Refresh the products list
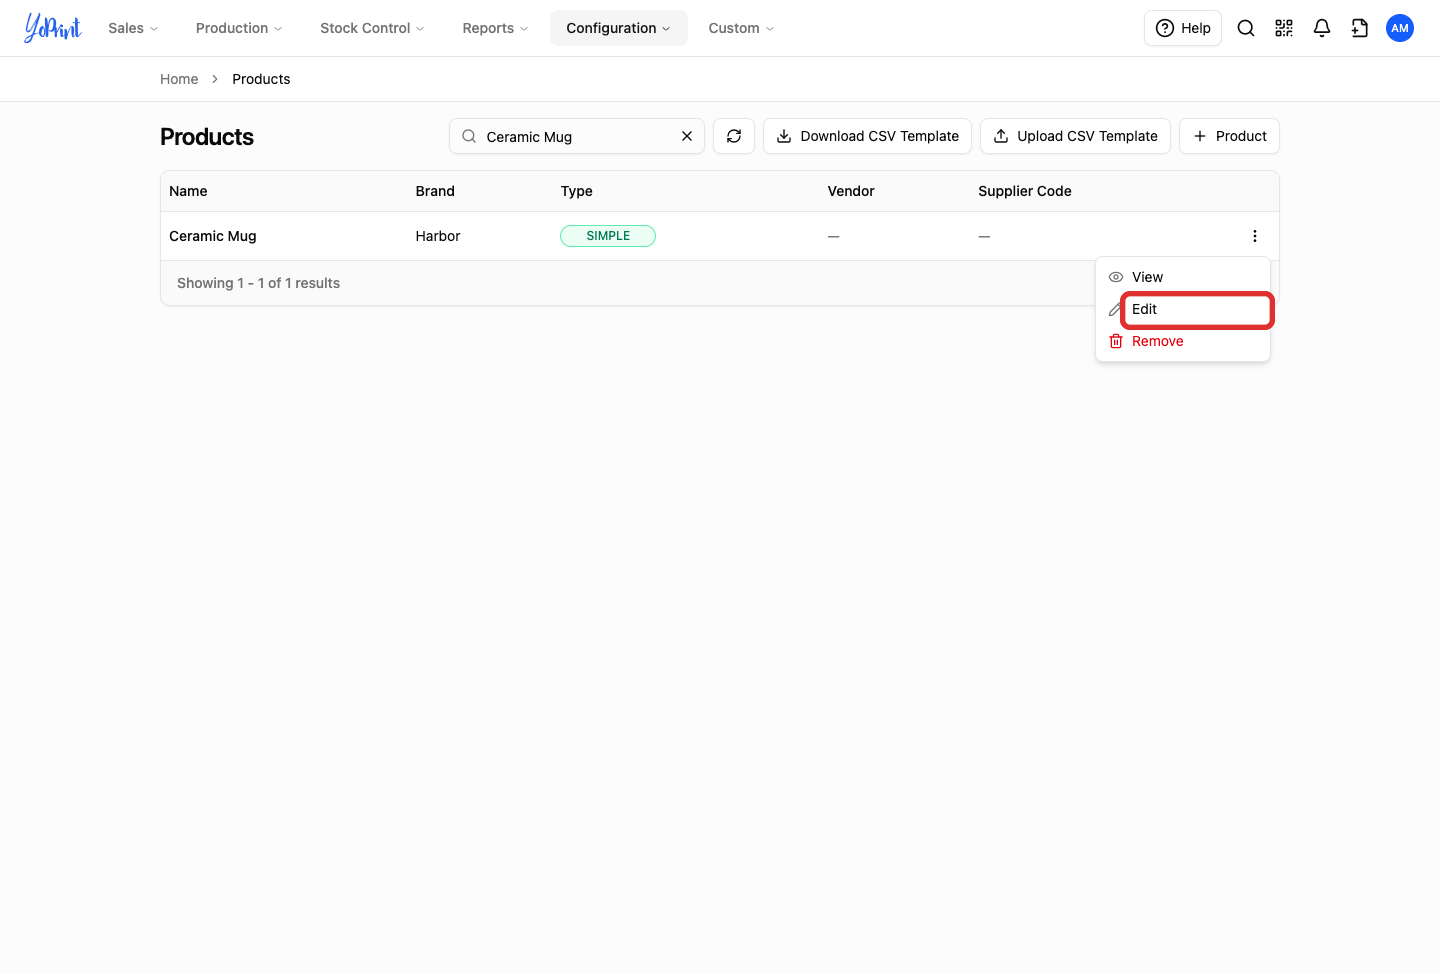The image size is (1440, 974). [x=734, y=136]
